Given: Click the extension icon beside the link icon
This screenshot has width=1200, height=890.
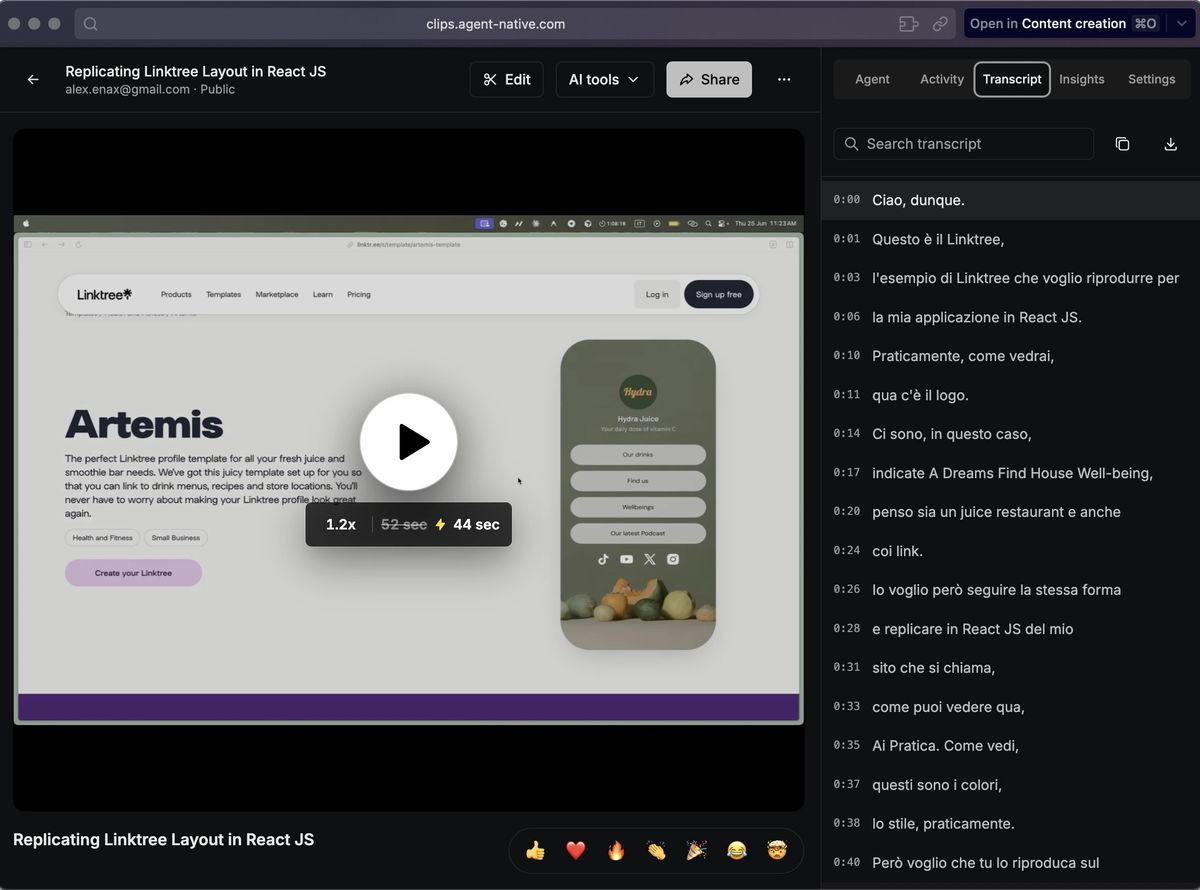Looking at the screenshot, I should point(908,24).
